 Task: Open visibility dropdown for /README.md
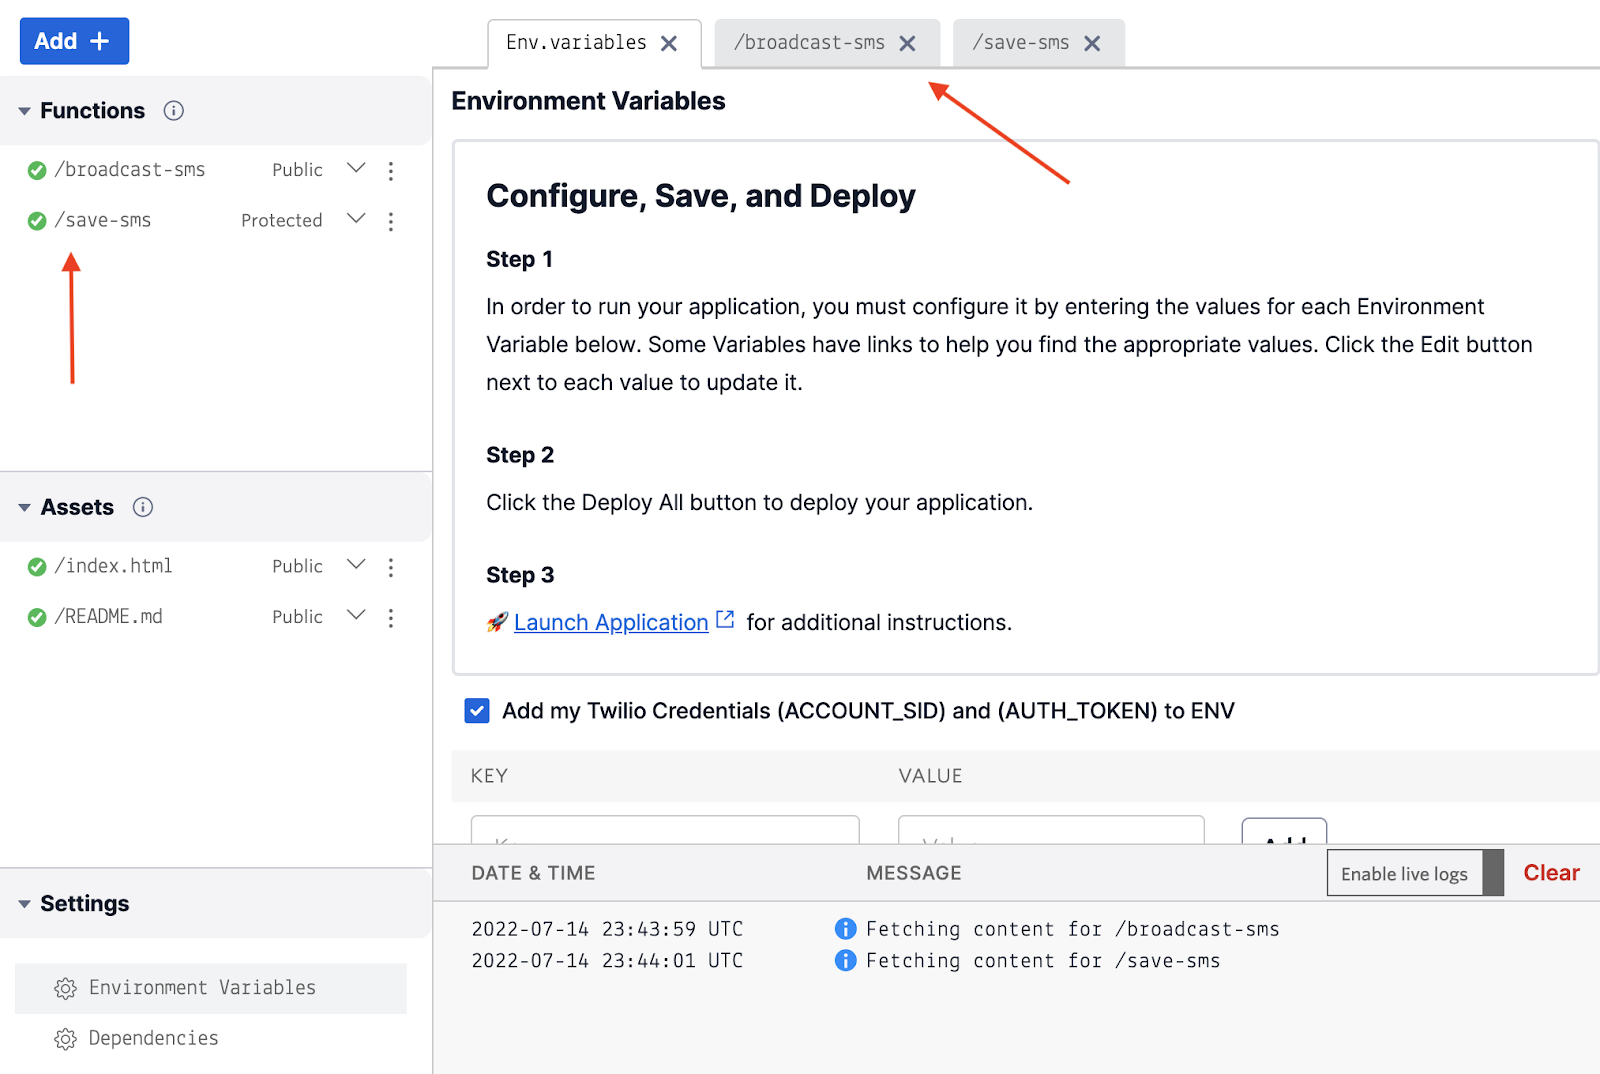point(356,614)
